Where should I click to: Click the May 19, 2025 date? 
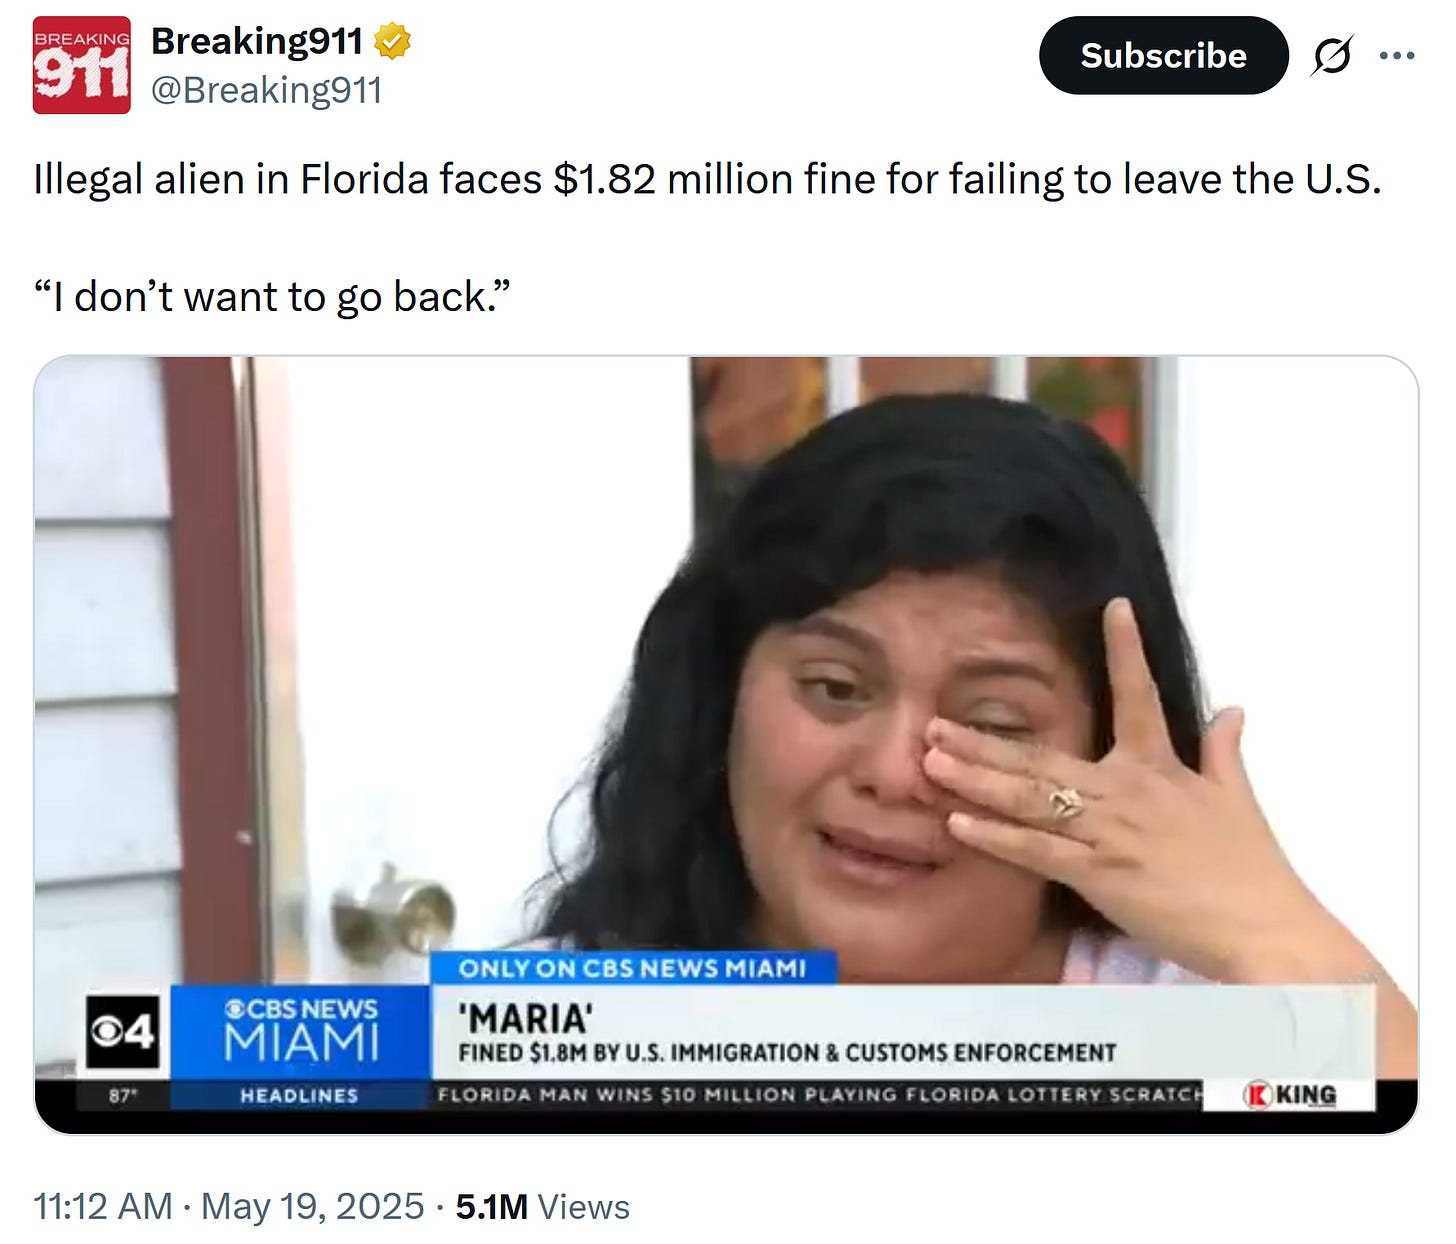(x=313, y=1207)
